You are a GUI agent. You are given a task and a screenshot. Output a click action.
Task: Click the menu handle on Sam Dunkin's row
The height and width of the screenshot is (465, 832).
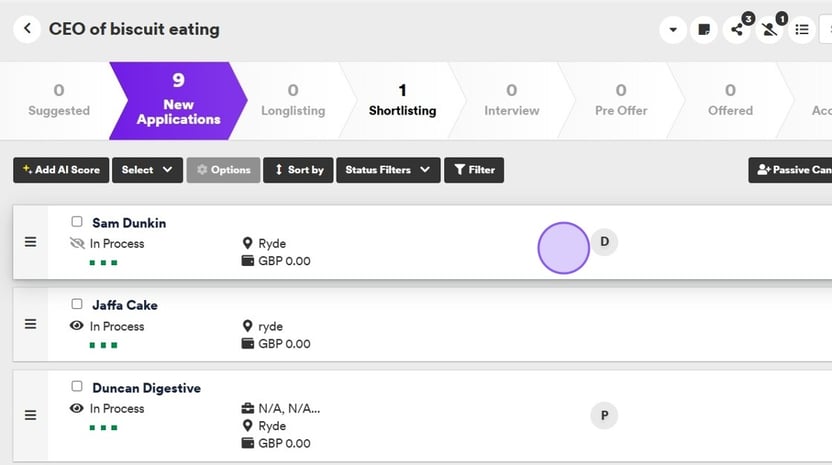point(30,242)
